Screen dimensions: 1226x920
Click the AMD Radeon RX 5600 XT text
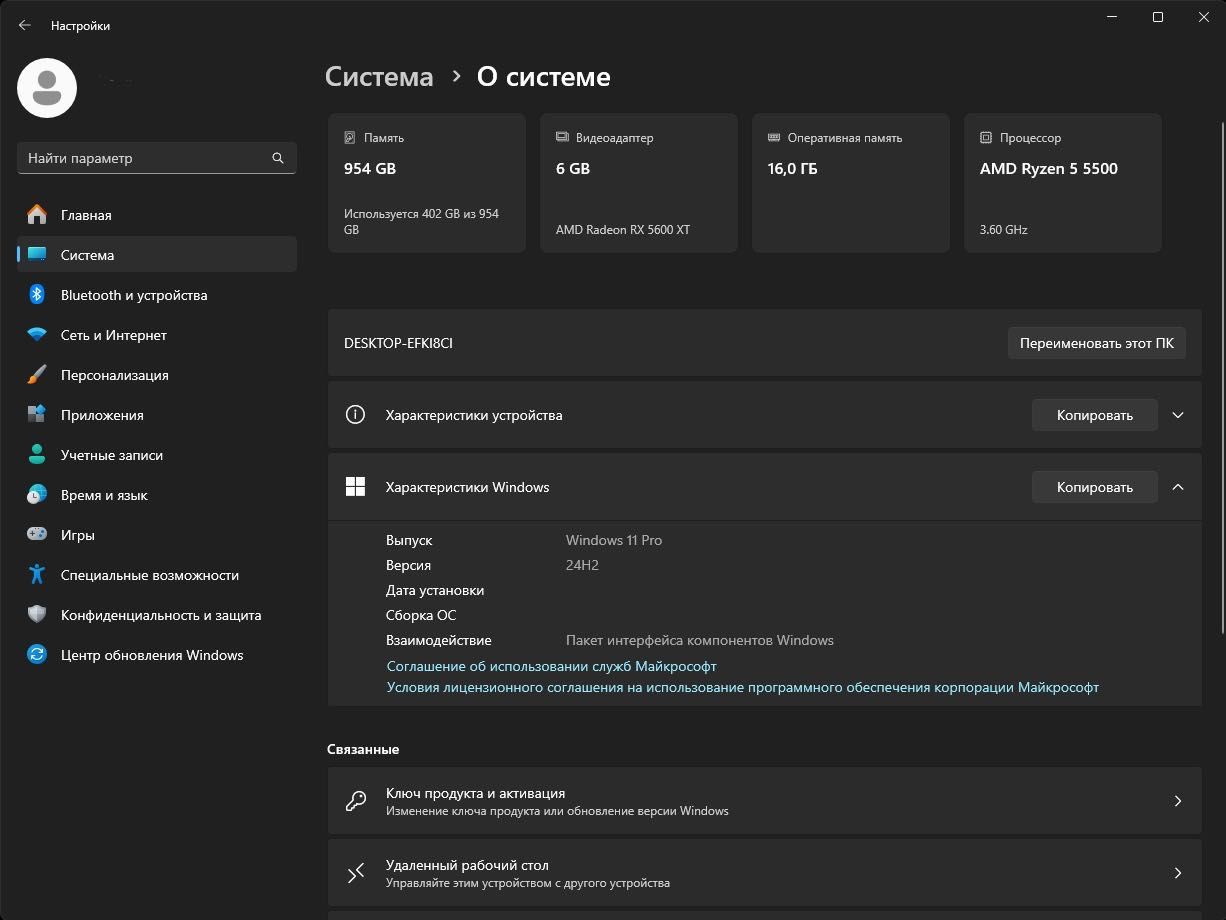(x=623, y=230)
